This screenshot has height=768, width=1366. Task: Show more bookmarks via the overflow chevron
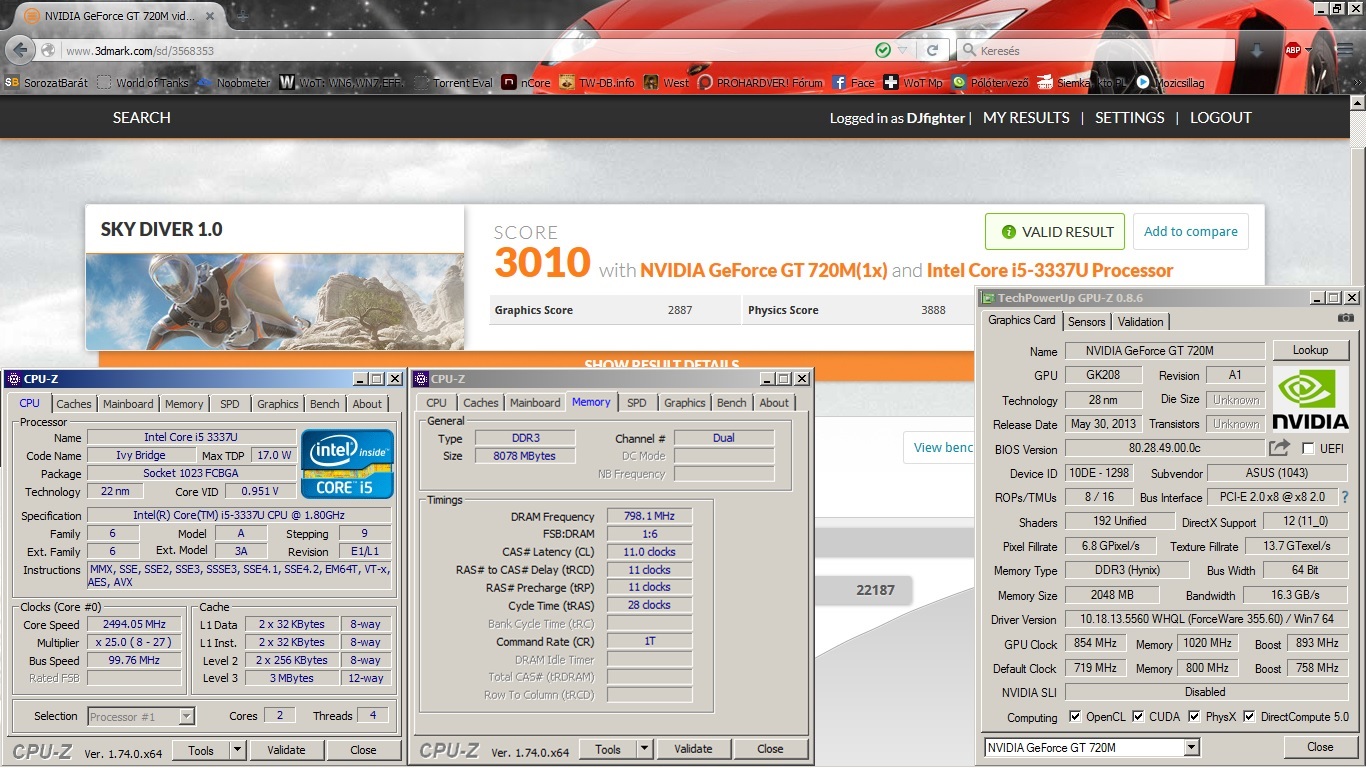[1356, 83]
